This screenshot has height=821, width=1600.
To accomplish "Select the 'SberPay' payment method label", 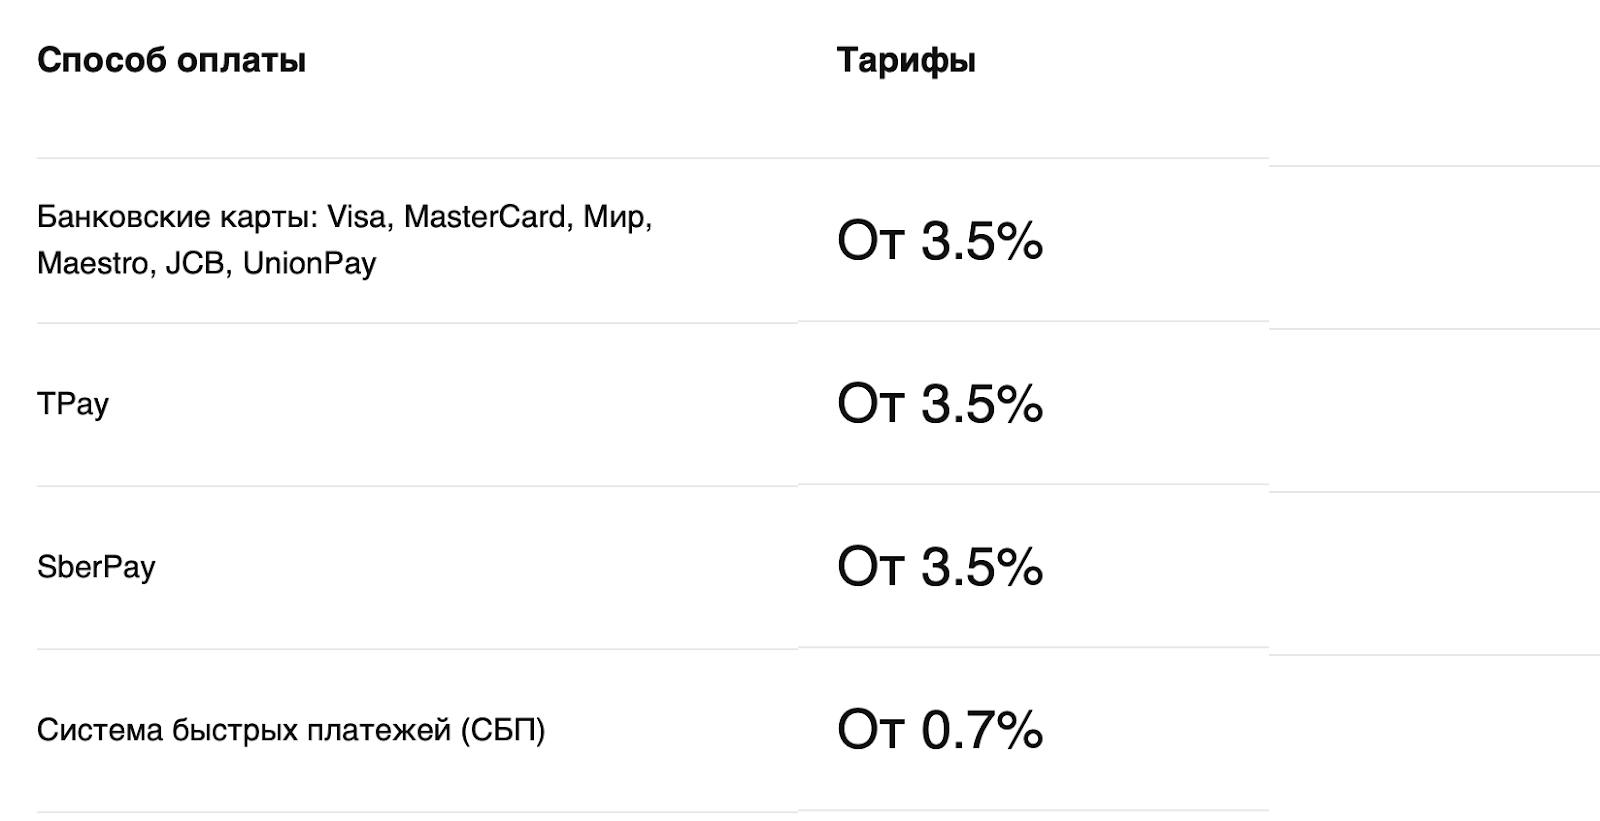I will click(96, 568).
